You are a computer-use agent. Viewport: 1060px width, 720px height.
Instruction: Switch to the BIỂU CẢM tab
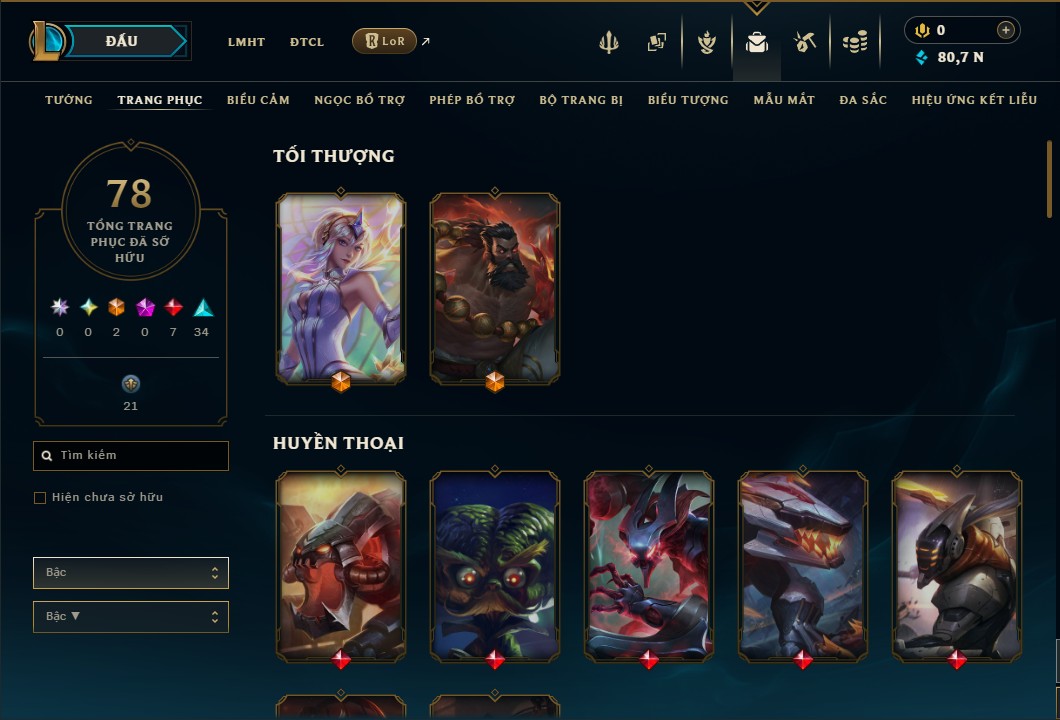tap(258, 100)
